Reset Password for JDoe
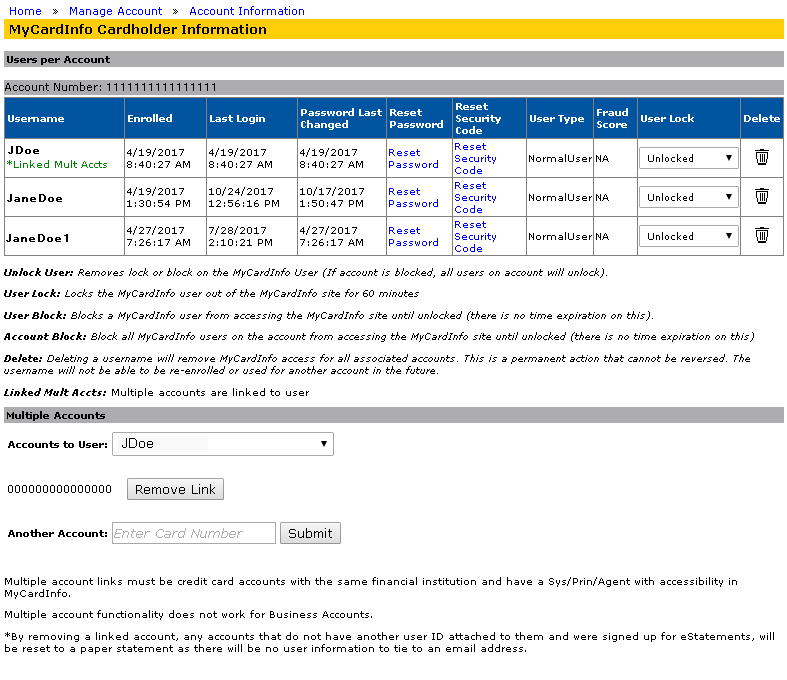This screenshot has height=680, width=787. (x=413, y=159)
